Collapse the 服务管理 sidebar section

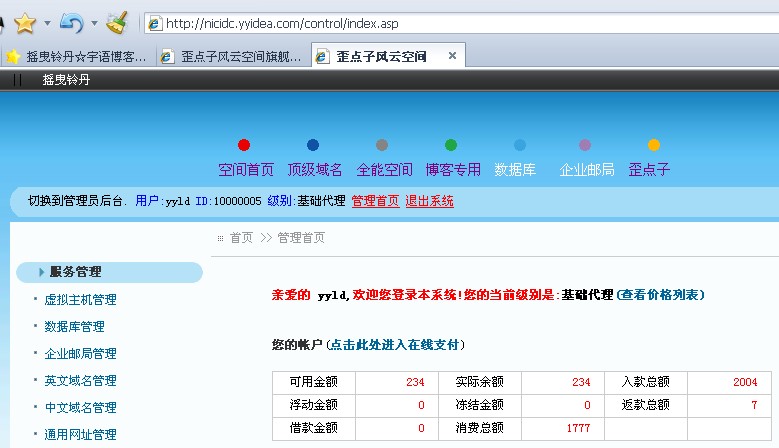click(x=109, y=272)
